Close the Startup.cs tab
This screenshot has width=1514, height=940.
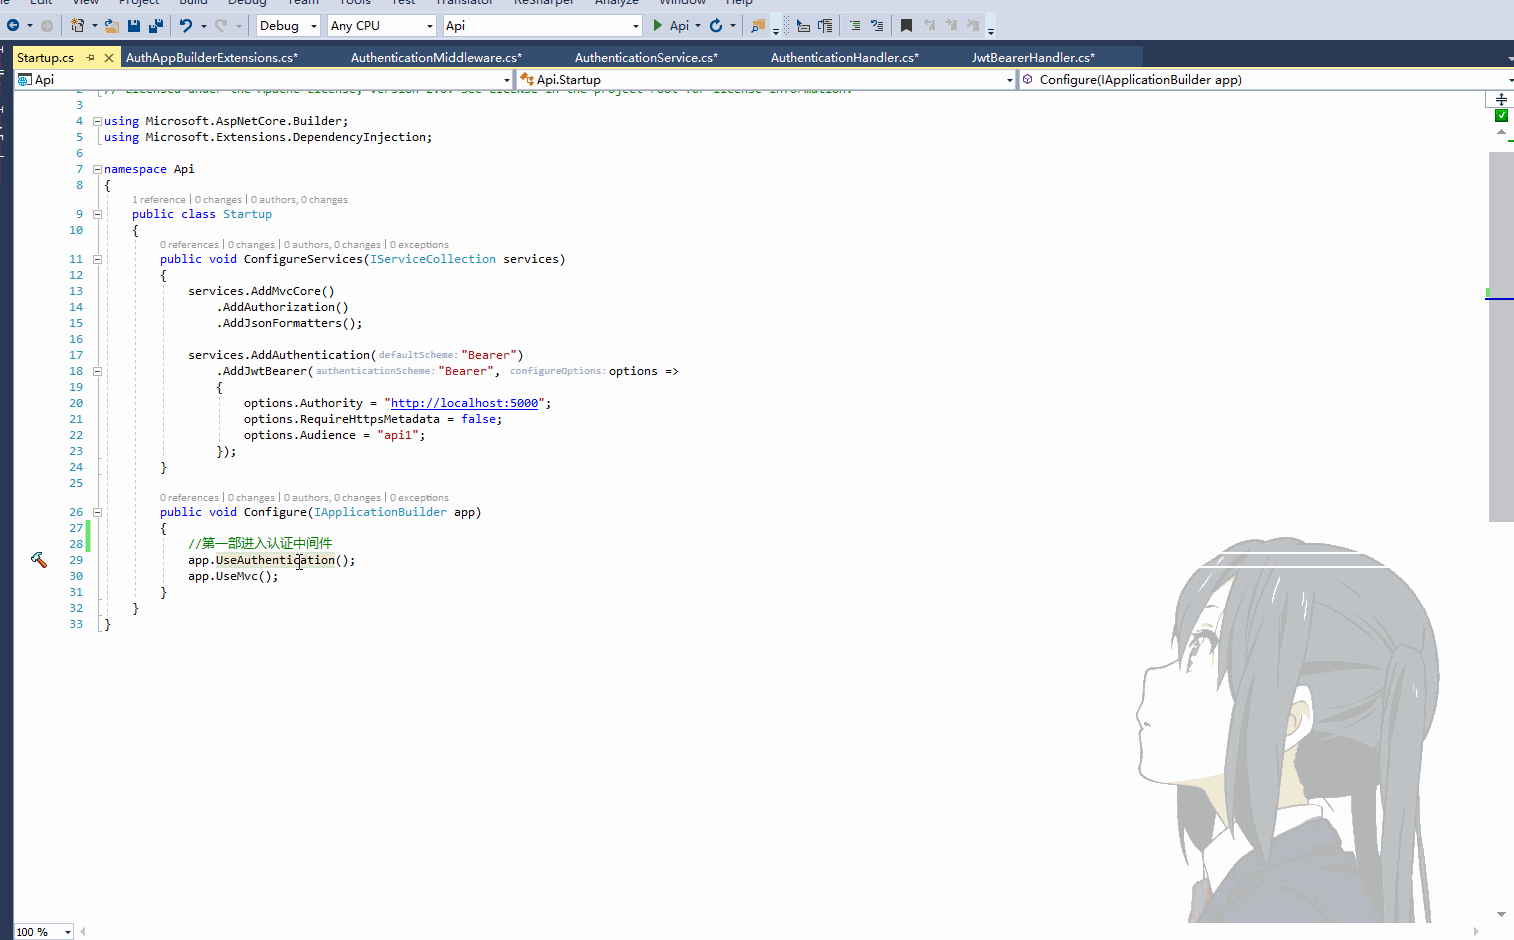[109, 58]
